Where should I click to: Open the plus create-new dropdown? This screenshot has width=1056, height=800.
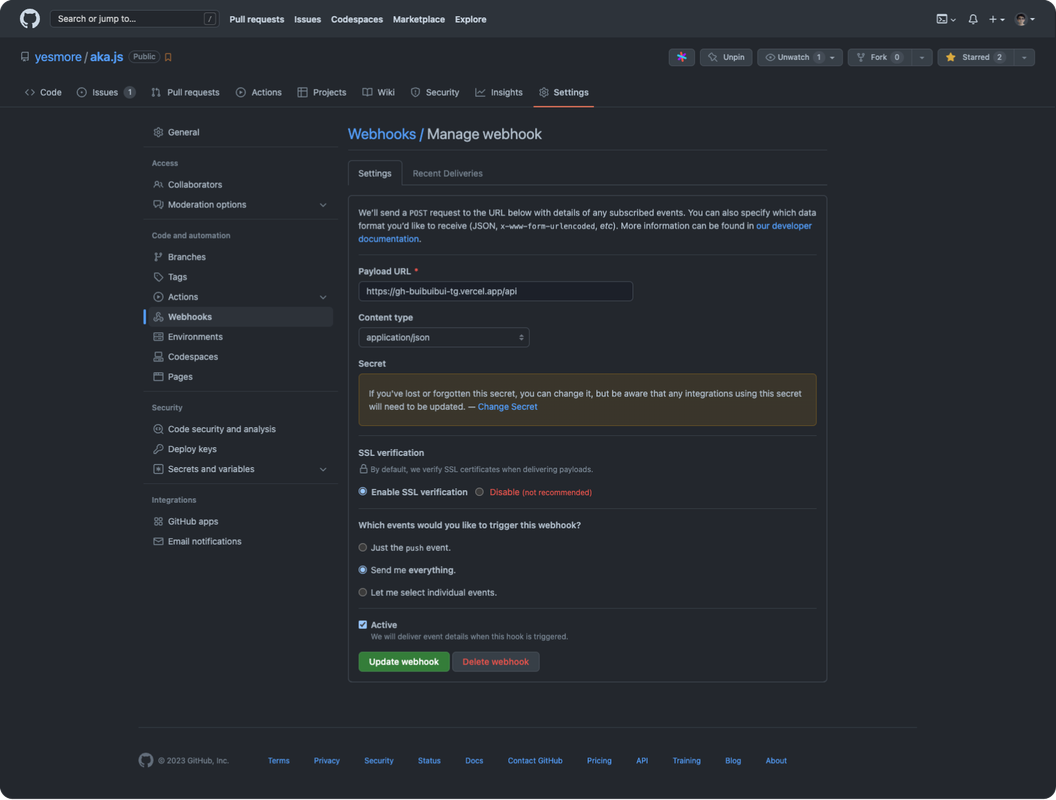997,20
